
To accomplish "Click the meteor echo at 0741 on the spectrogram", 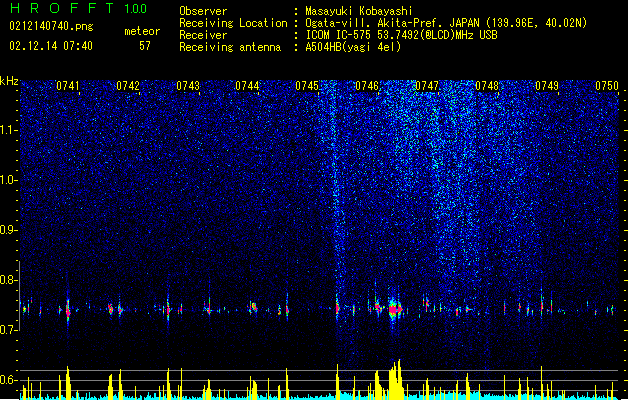I will tap(68, 311).
